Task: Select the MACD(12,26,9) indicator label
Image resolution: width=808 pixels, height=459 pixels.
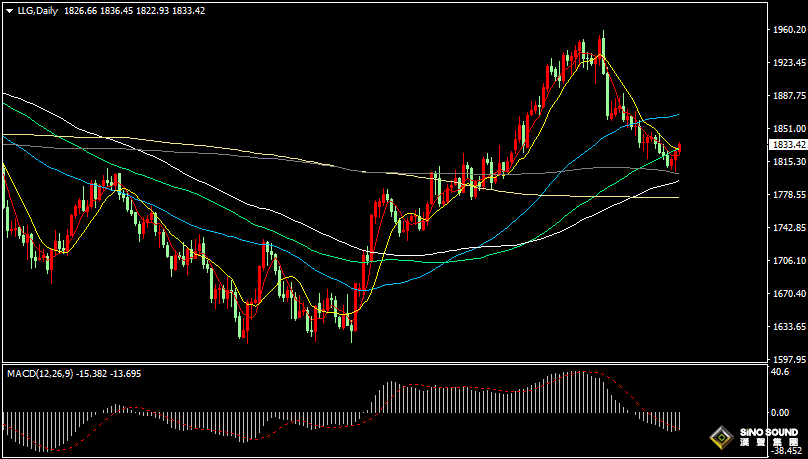Action: [39, 374]
